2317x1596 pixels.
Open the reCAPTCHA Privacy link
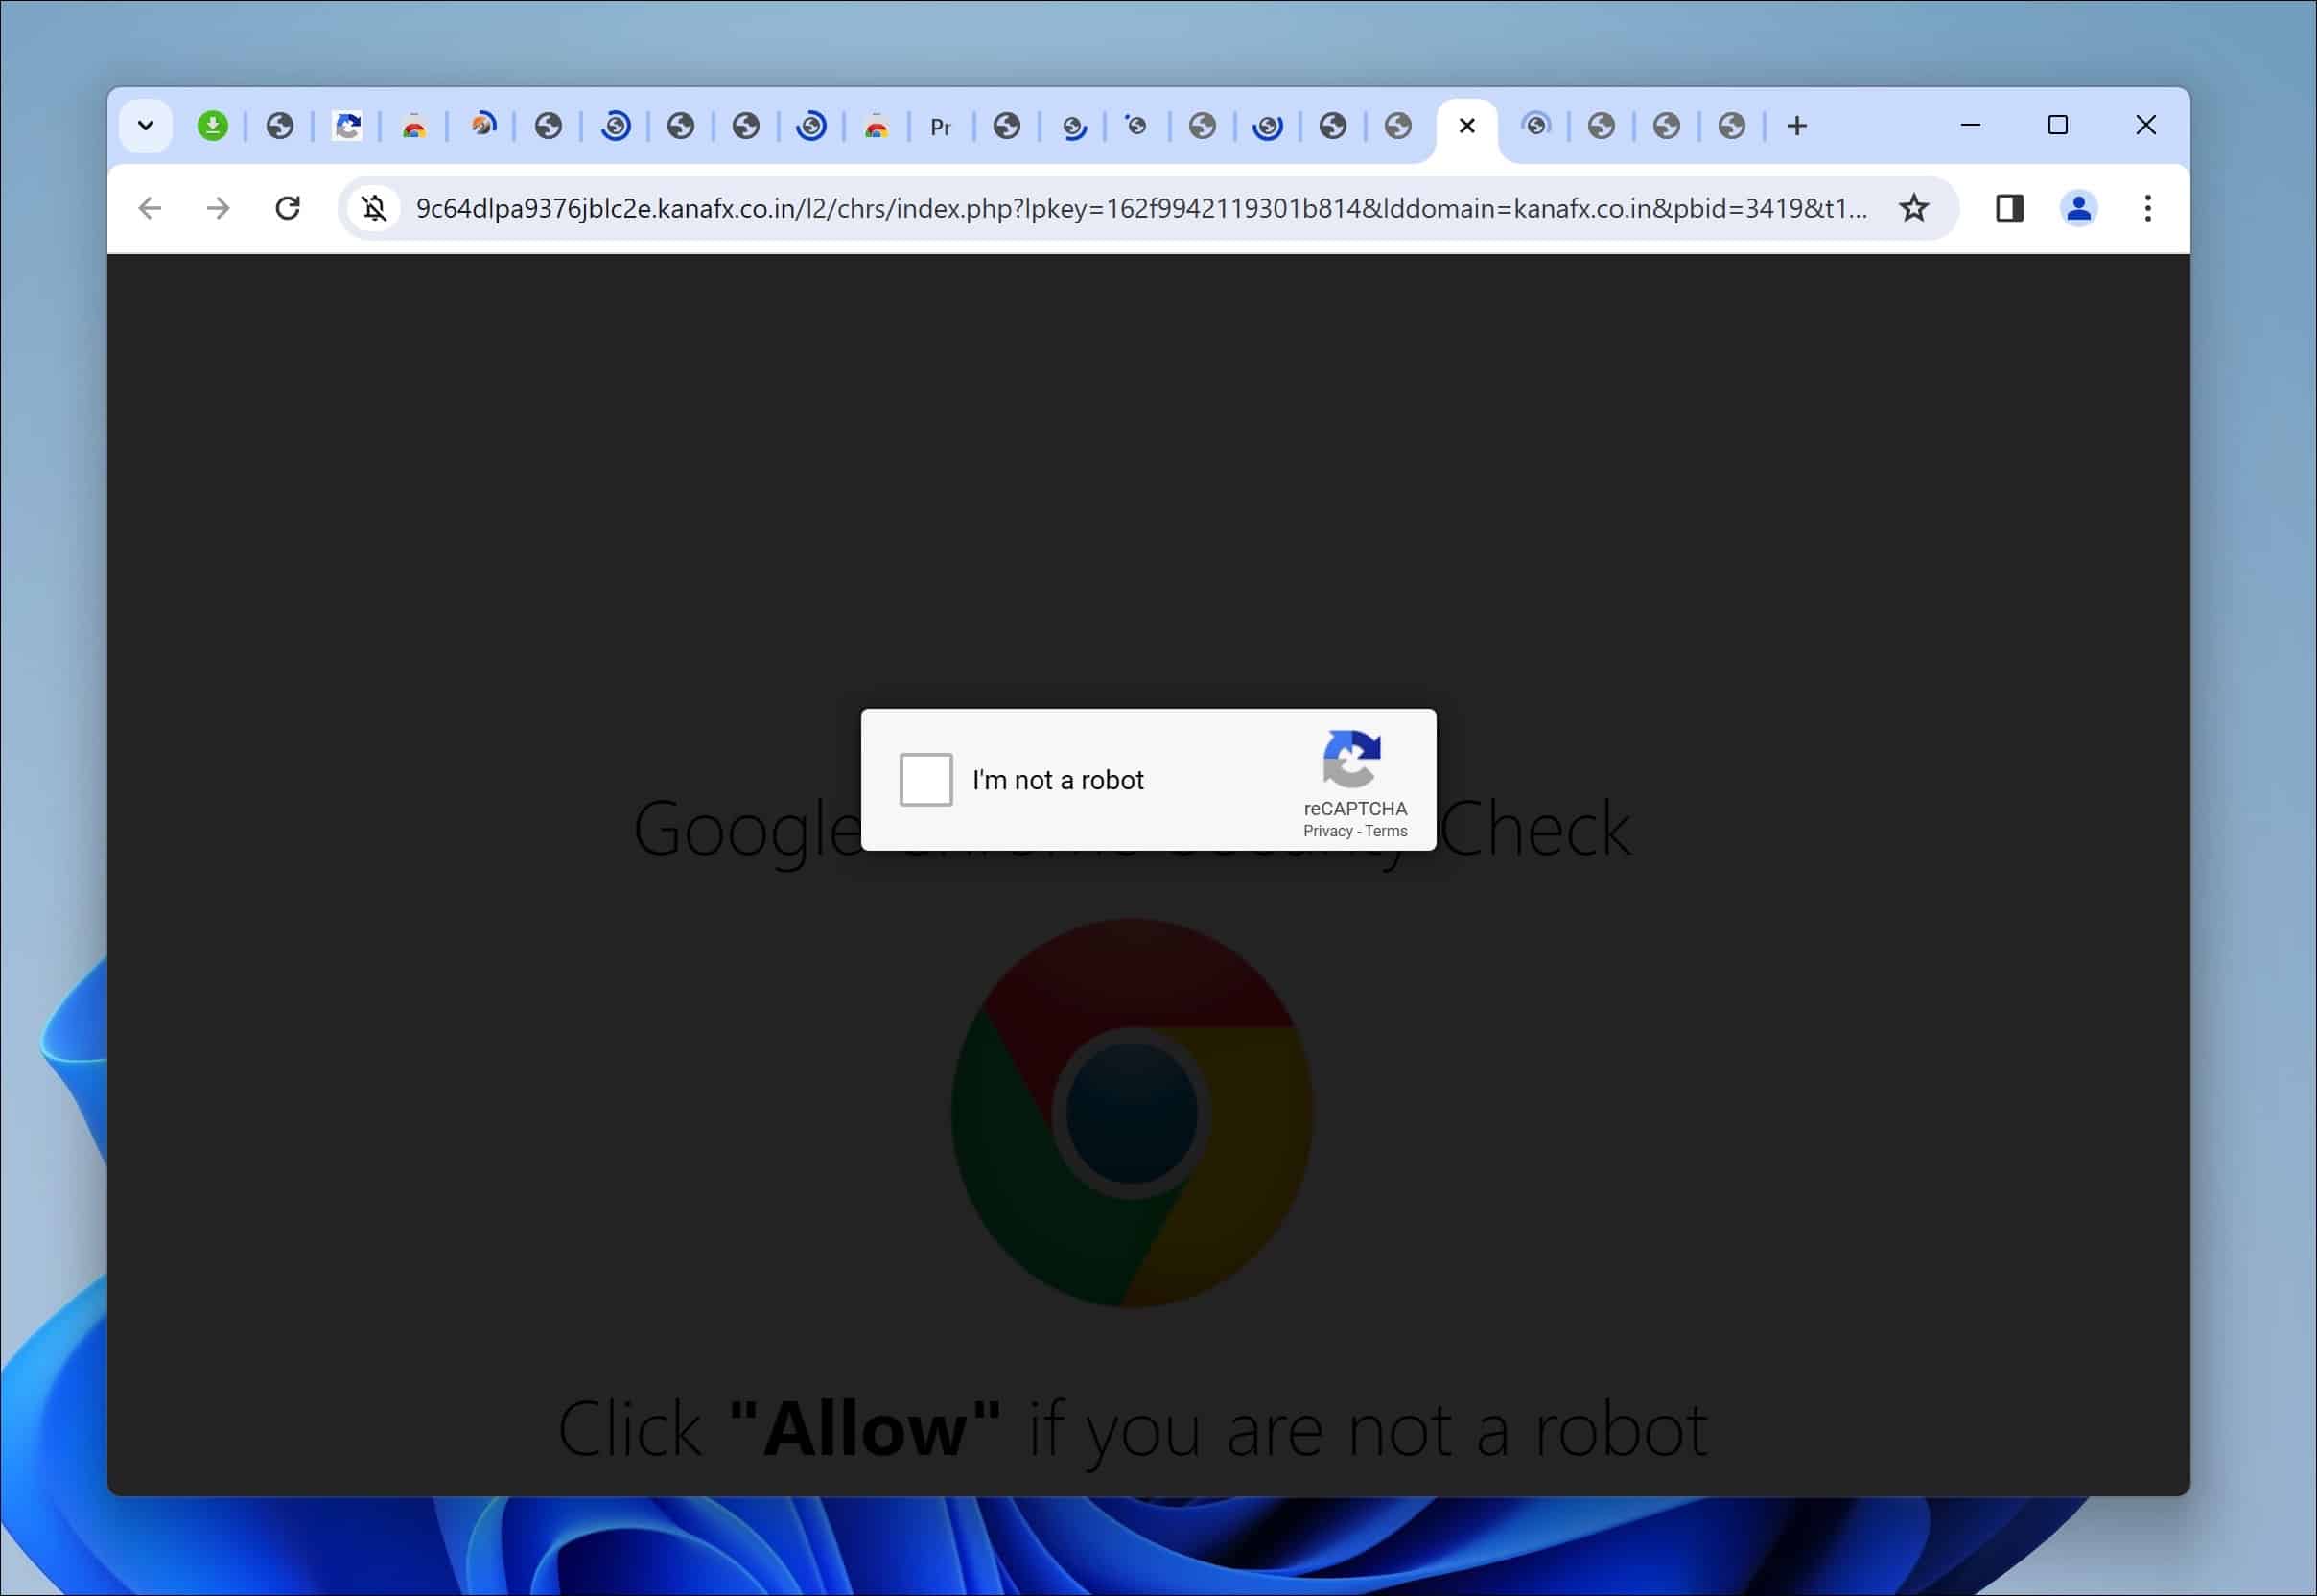pos(1327,831)
